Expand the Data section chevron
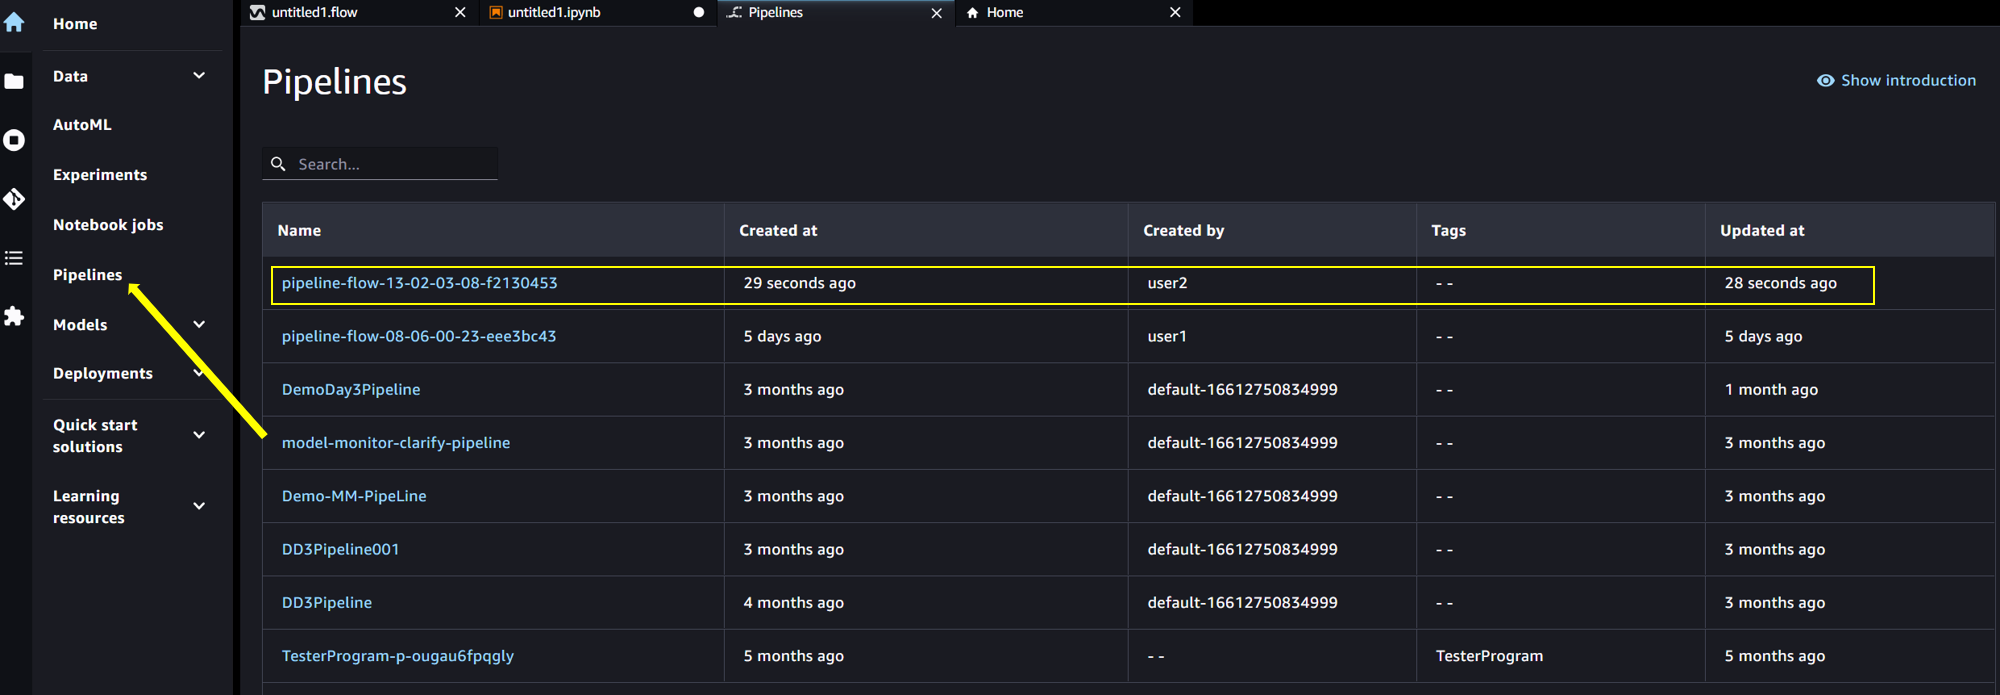The height and width of the screenshot is (695, 2000). click(x=199, y=76)
